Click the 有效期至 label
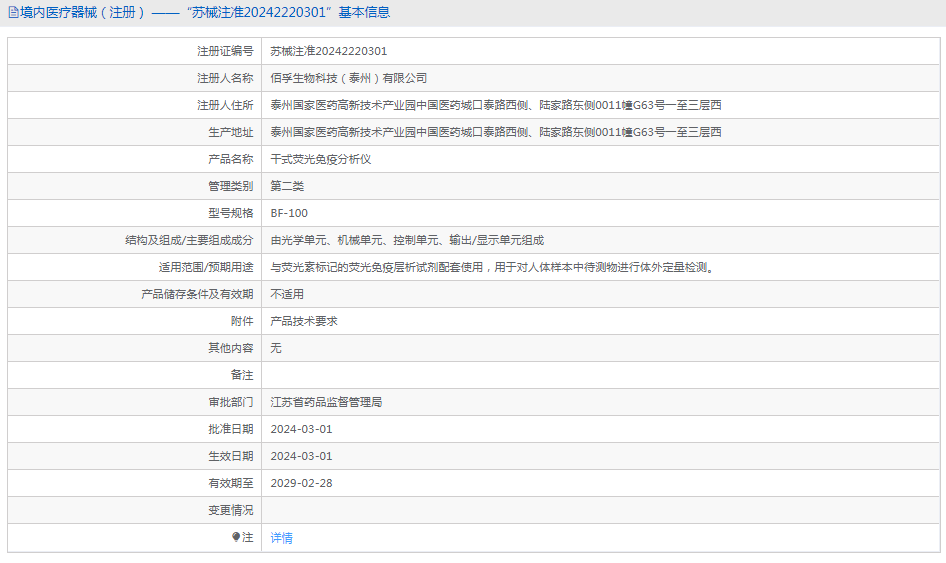946x563 pixels. [230, 483]
